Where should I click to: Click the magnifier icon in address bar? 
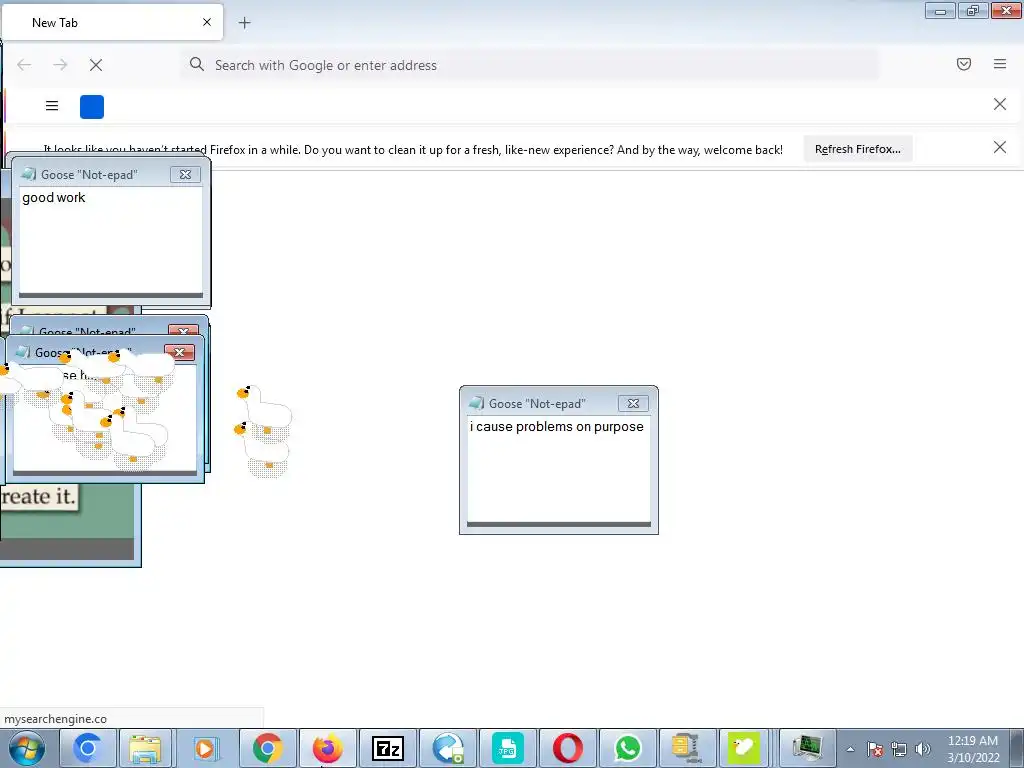point(197,64)
